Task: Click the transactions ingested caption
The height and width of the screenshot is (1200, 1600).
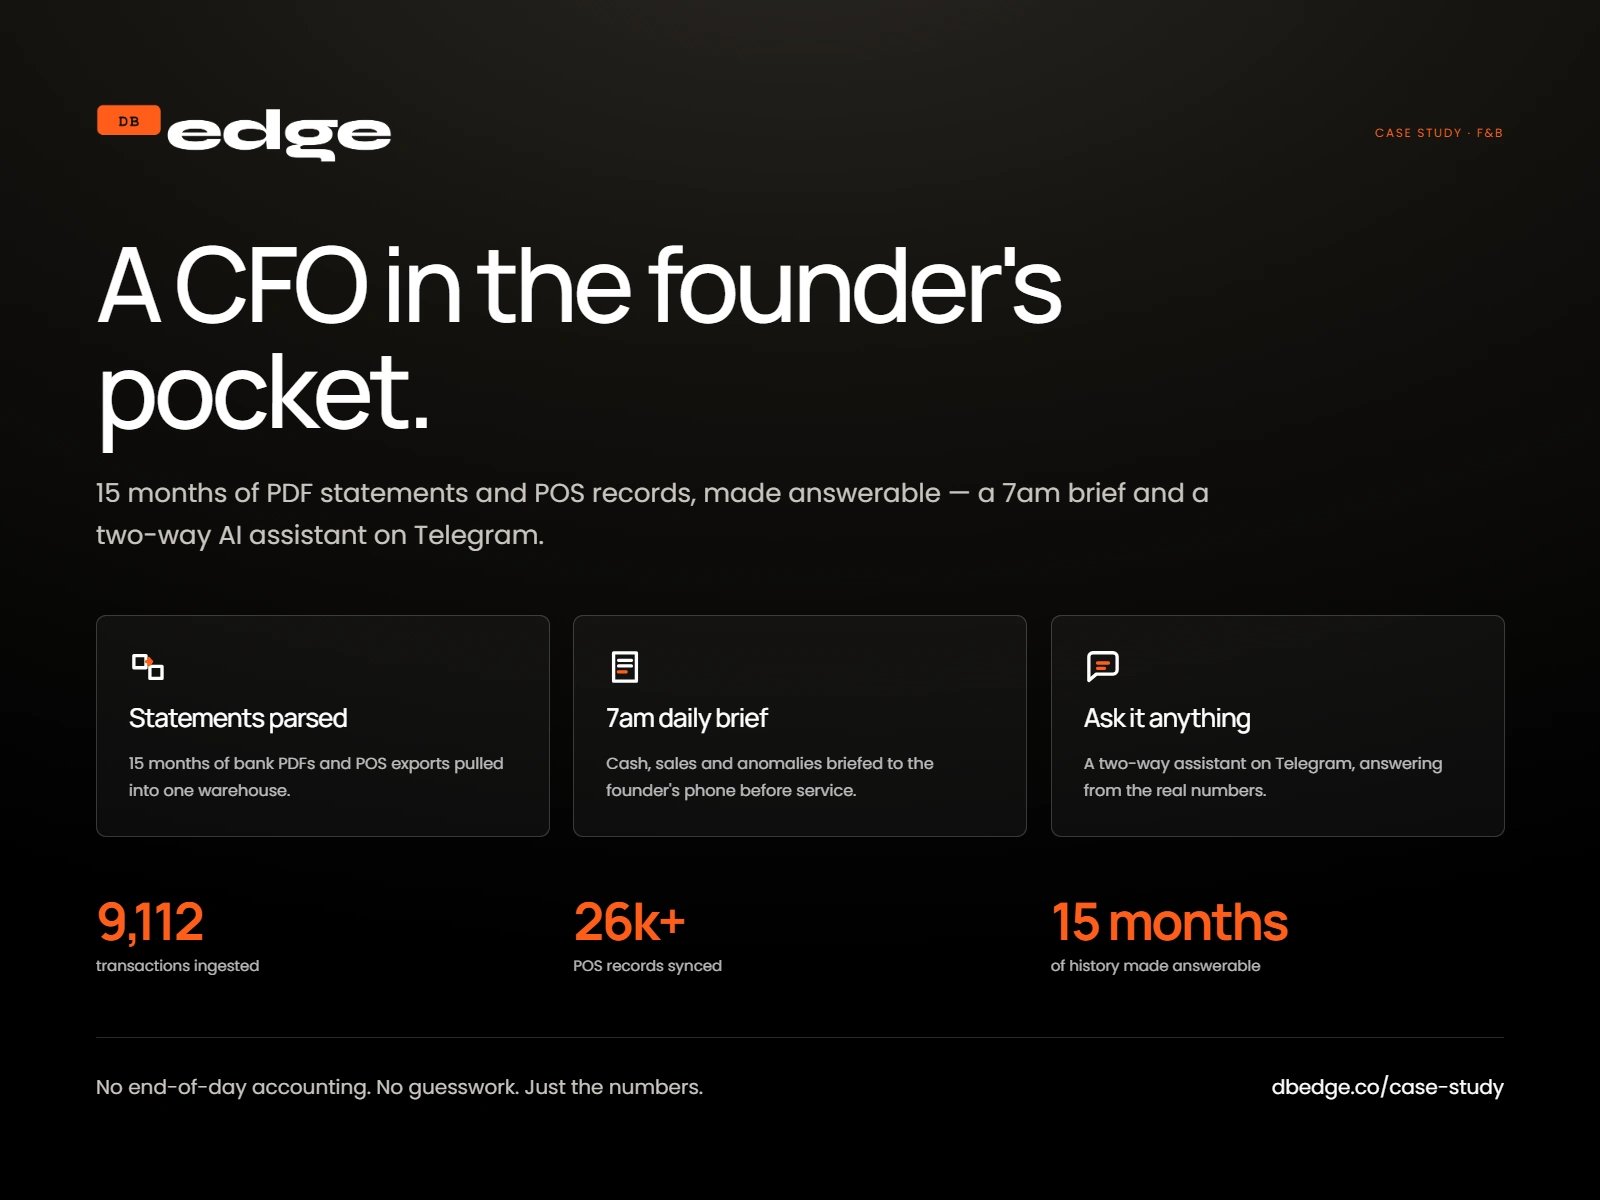Action: [177, 966]
